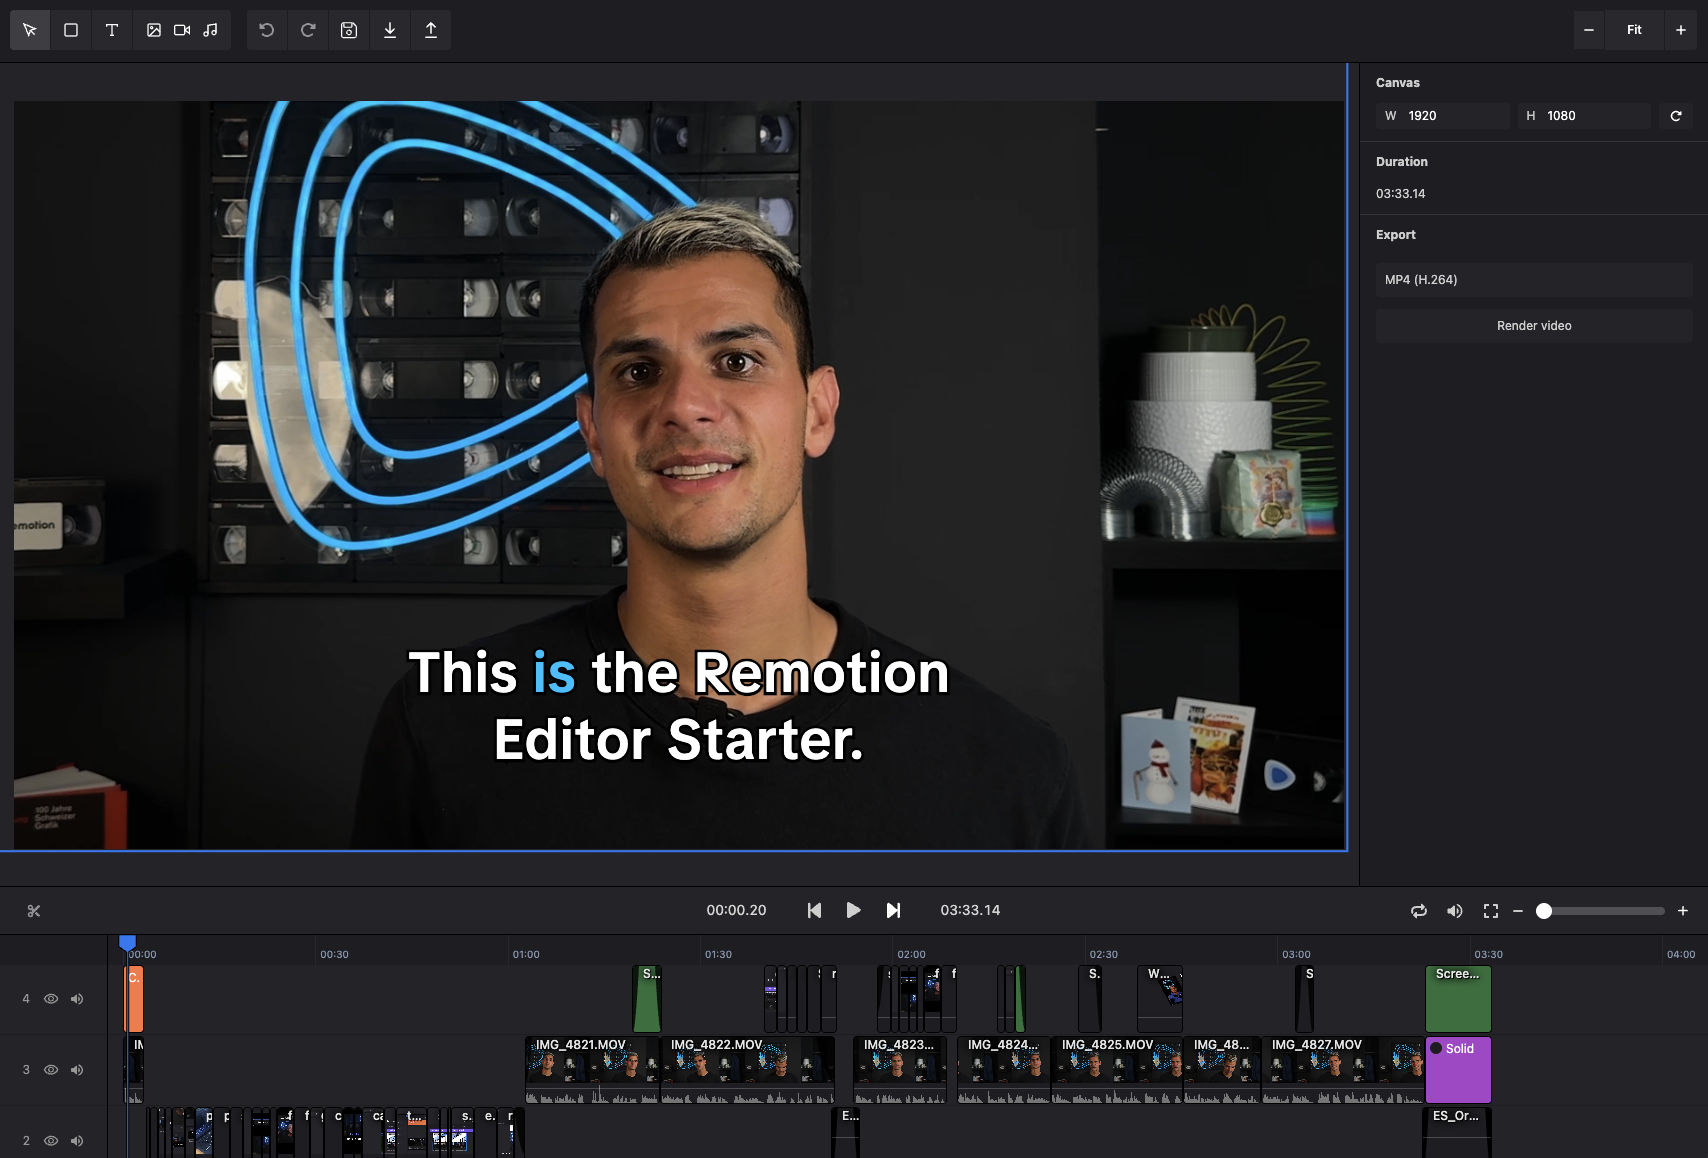
Task: Redo the last action
Action: point(308,30)
